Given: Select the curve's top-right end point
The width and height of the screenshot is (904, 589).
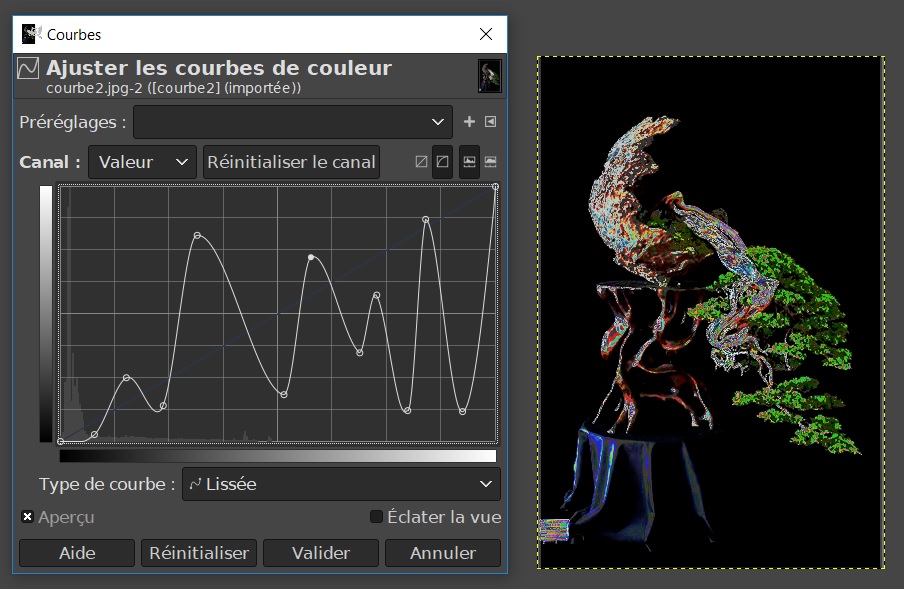Looking at the screenshot, I should pyautogui.click(x=495, y=187).
